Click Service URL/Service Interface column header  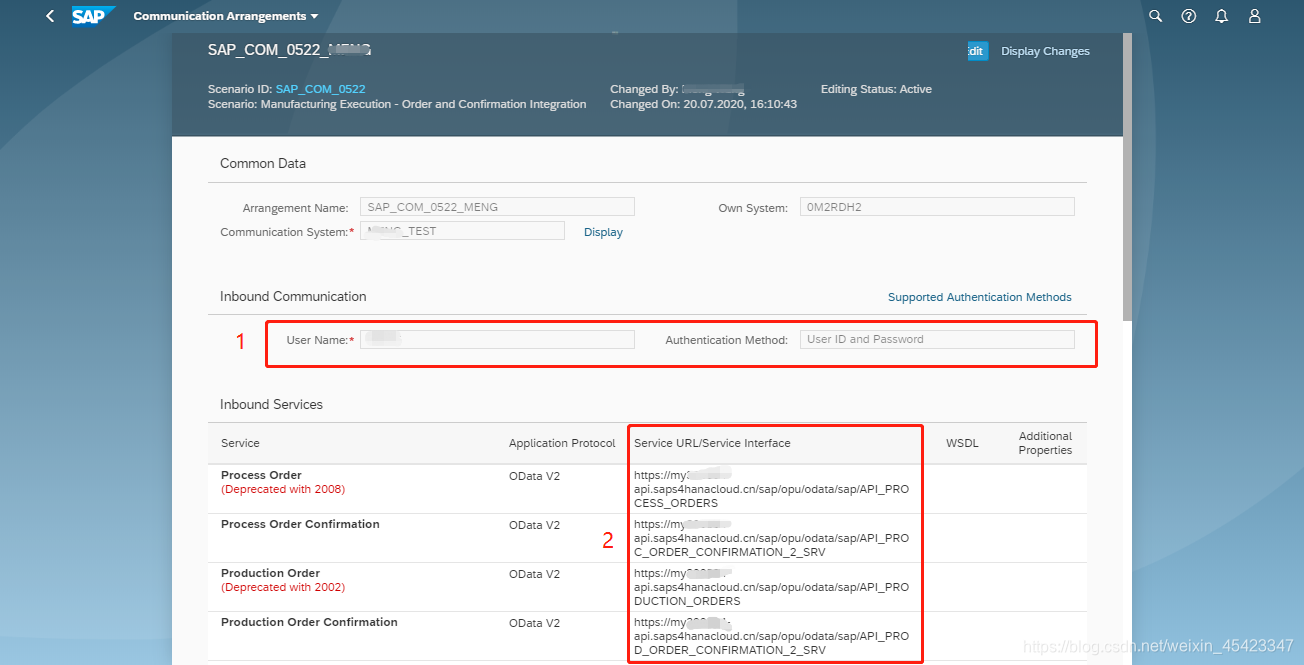[x=712, y=443]
